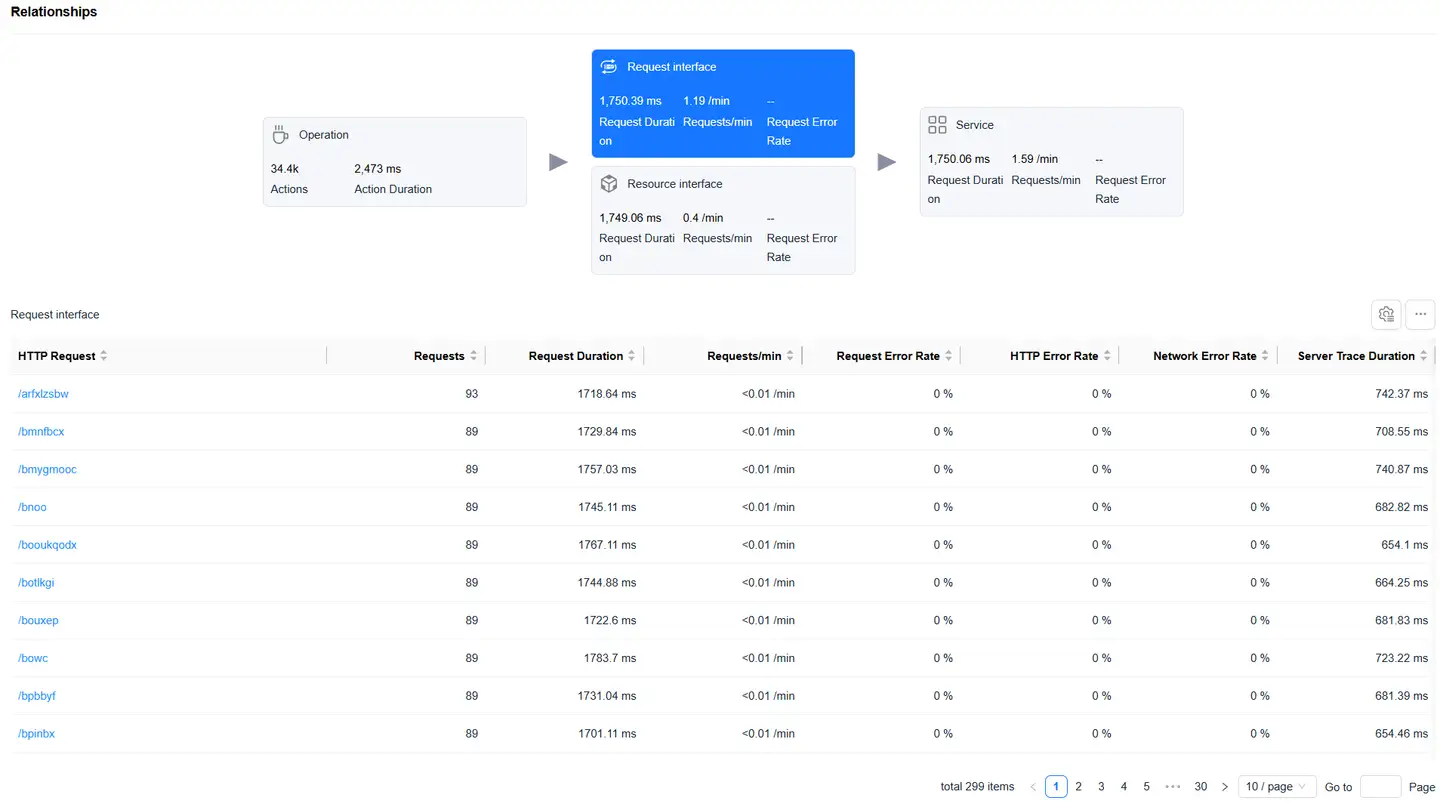The width and height of the screenshot is (1440, 809).
Task: Click the Go to page input field
Action: point(1380,787)
